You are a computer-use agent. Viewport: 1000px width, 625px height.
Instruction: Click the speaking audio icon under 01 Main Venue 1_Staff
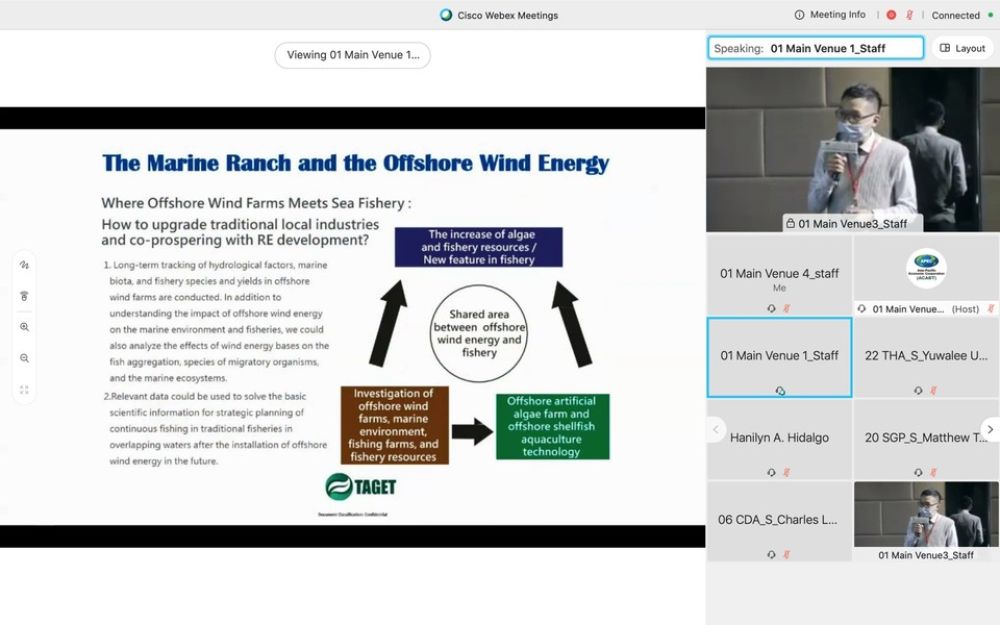[779, 391]
